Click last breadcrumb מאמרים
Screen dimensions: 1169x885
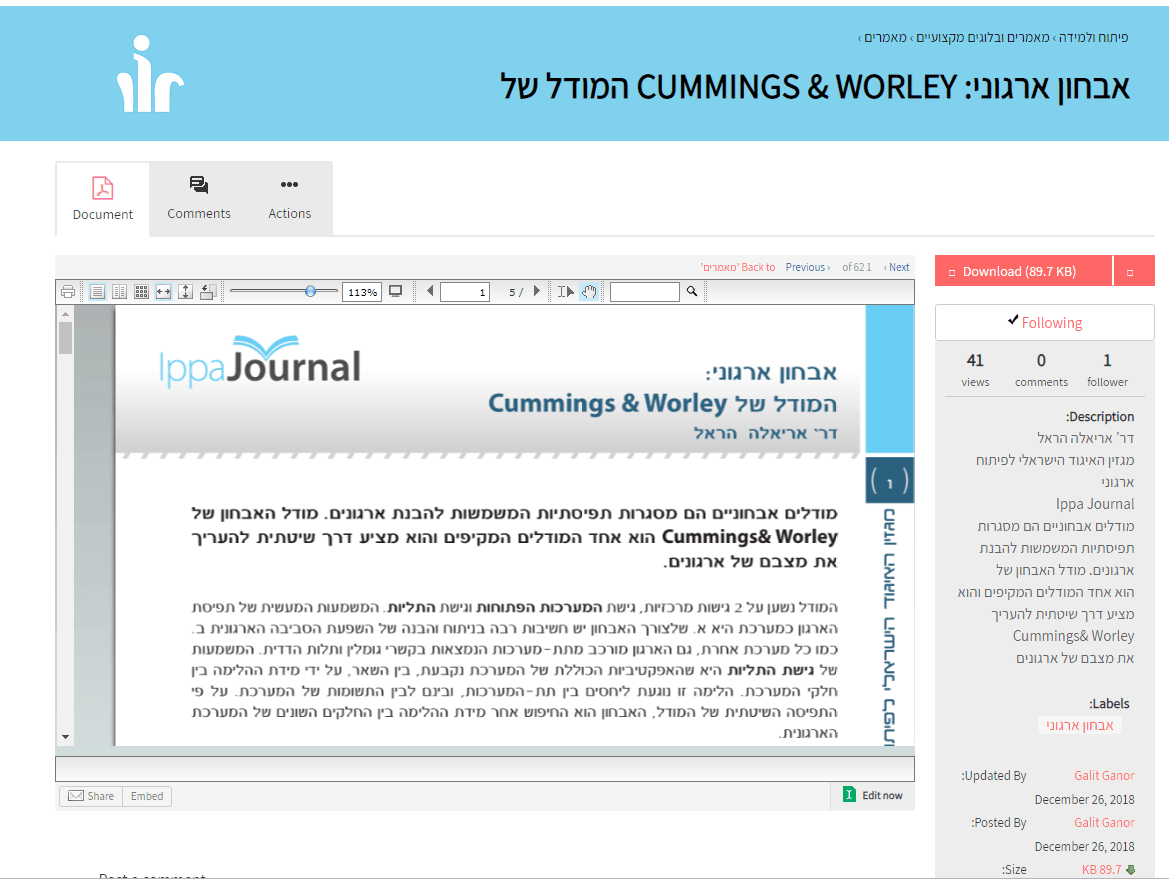(886, 37)
